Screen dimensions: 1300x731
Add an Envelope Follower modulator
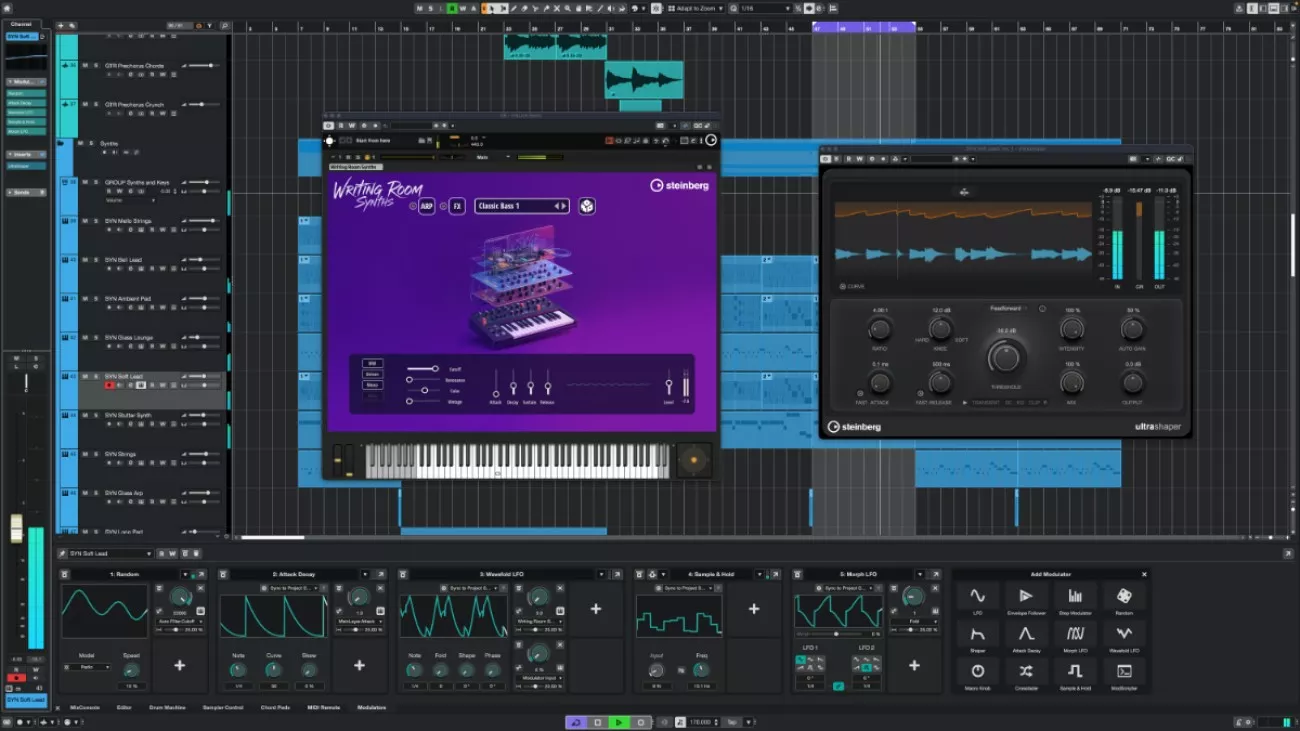coord(1026,597)
